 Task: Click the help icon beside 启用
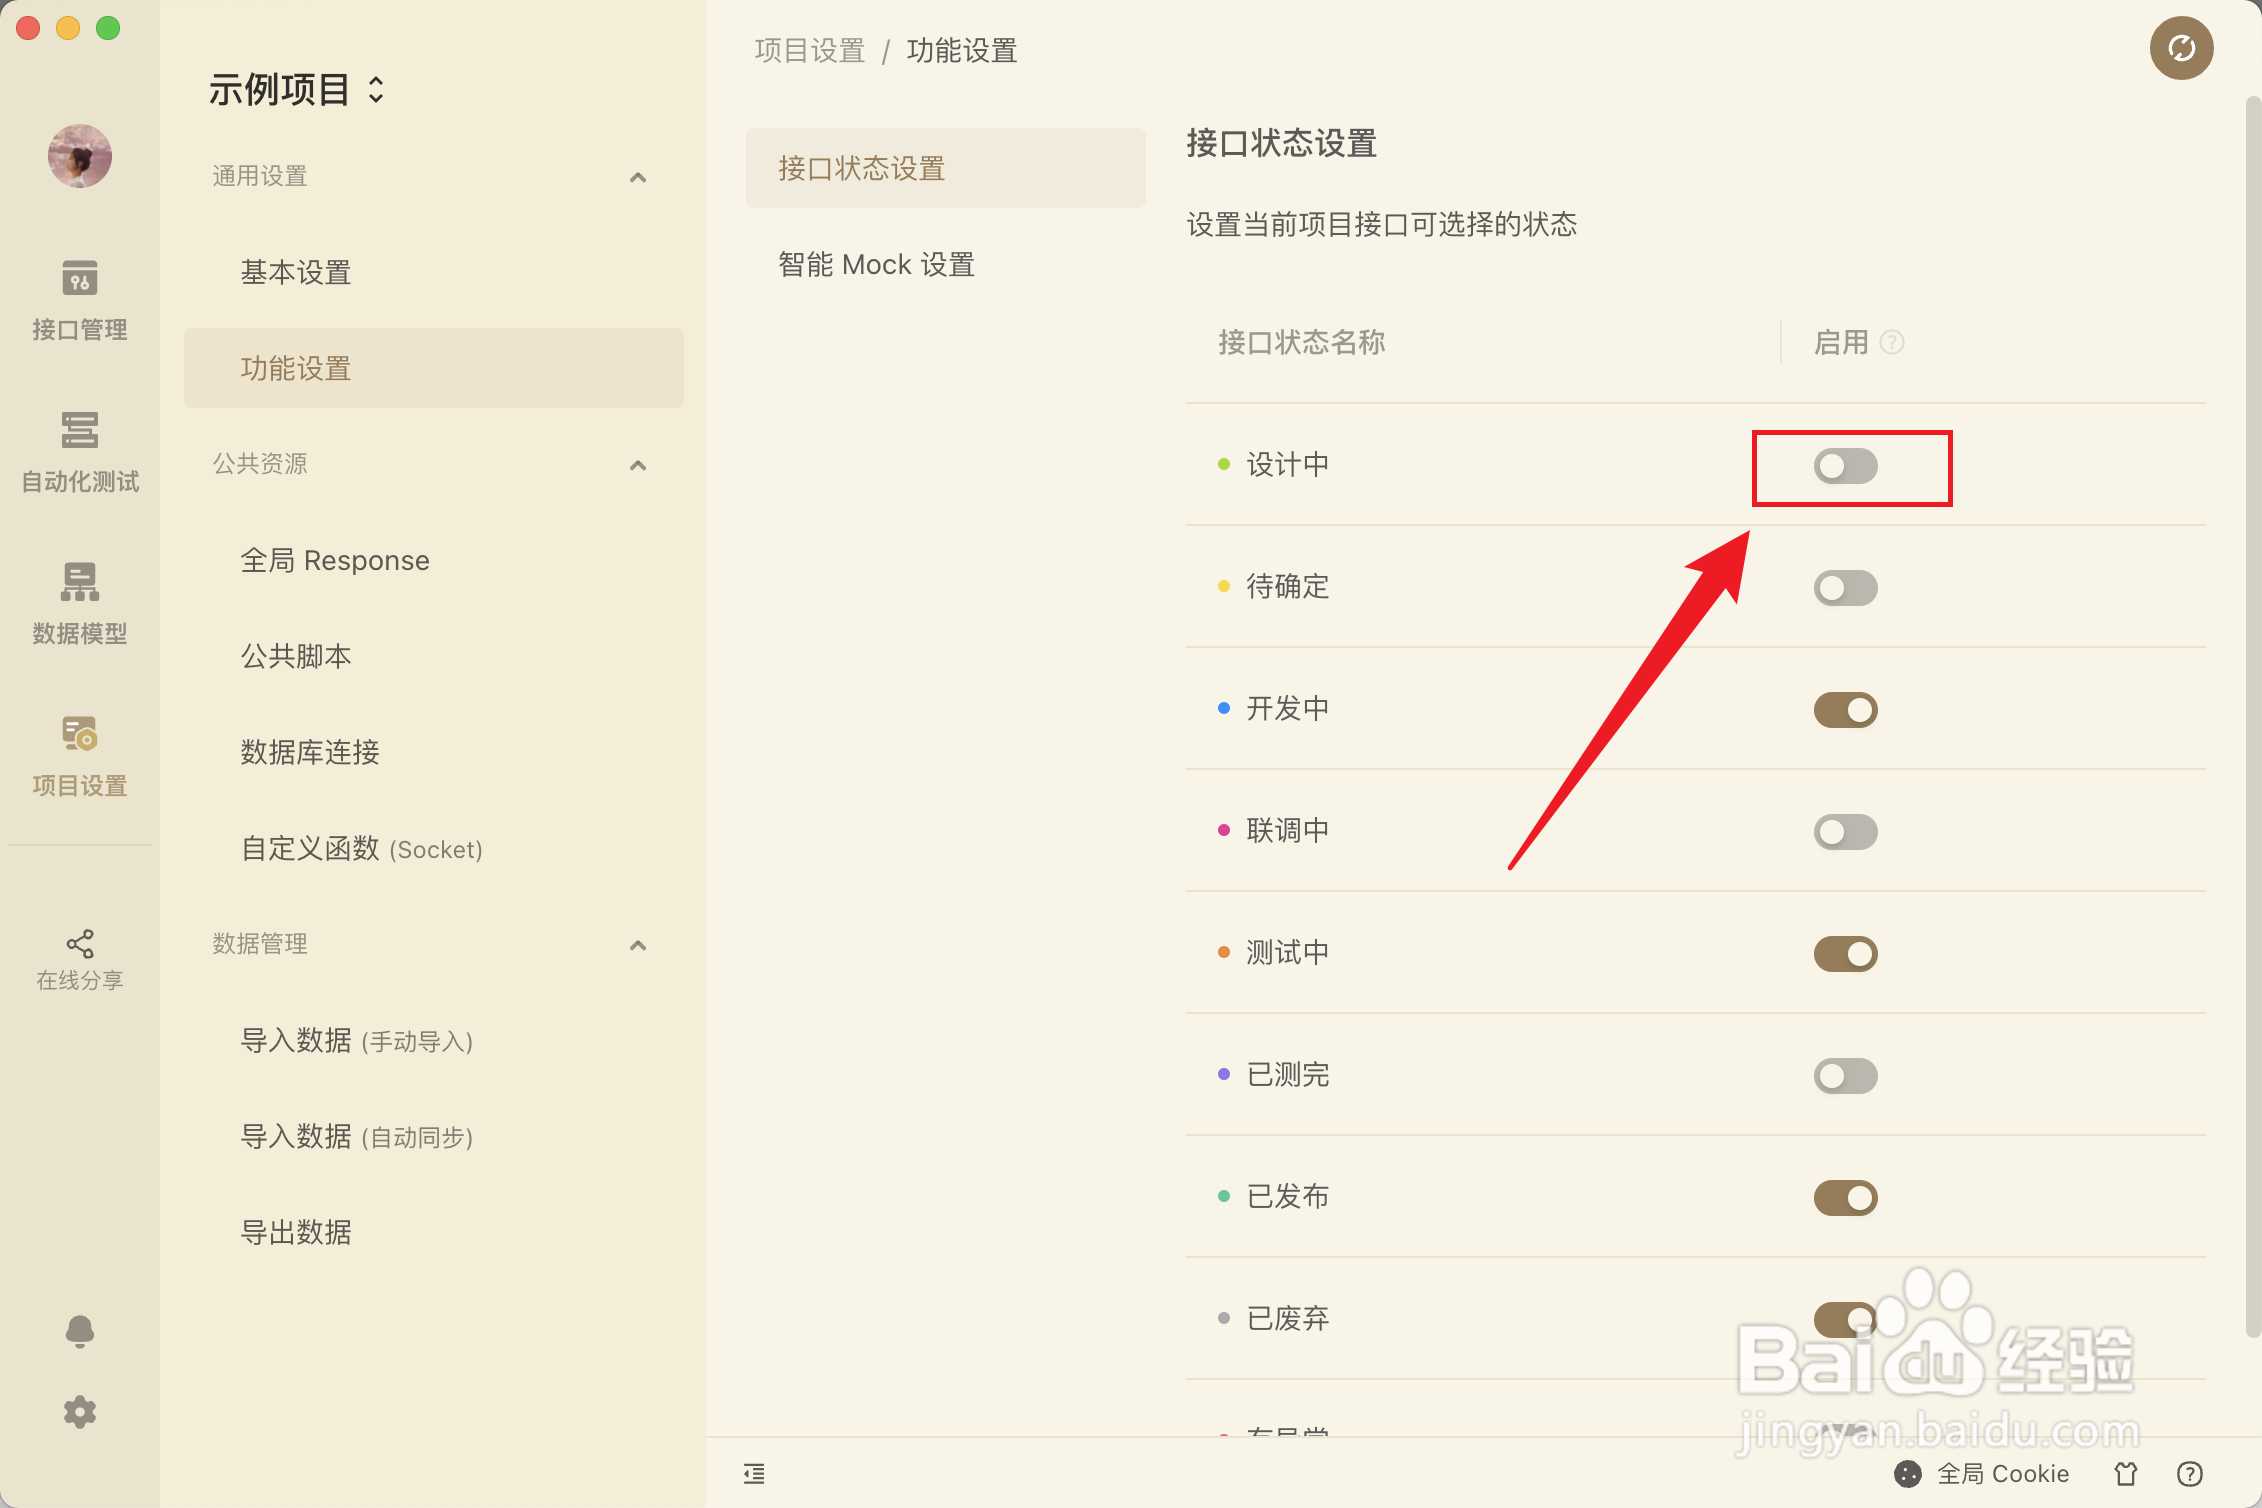pos(1891,343)
